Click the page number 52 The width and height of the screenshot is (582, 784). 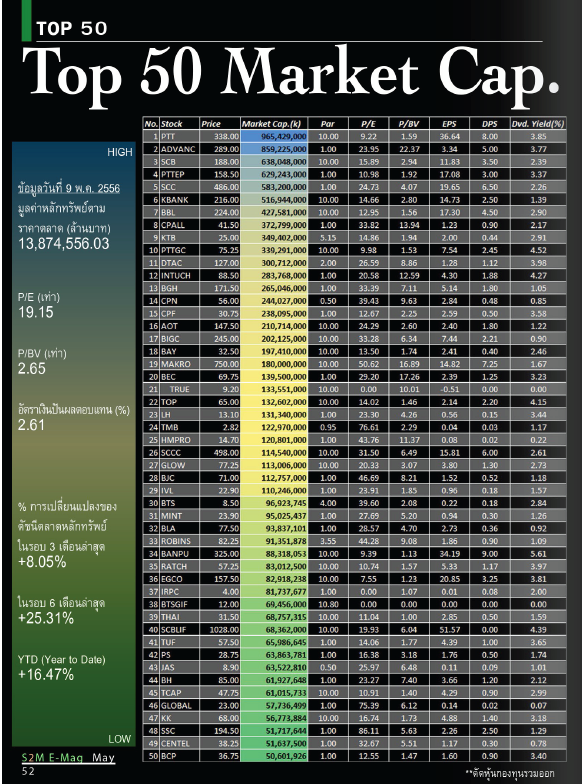tap(28, 771)
